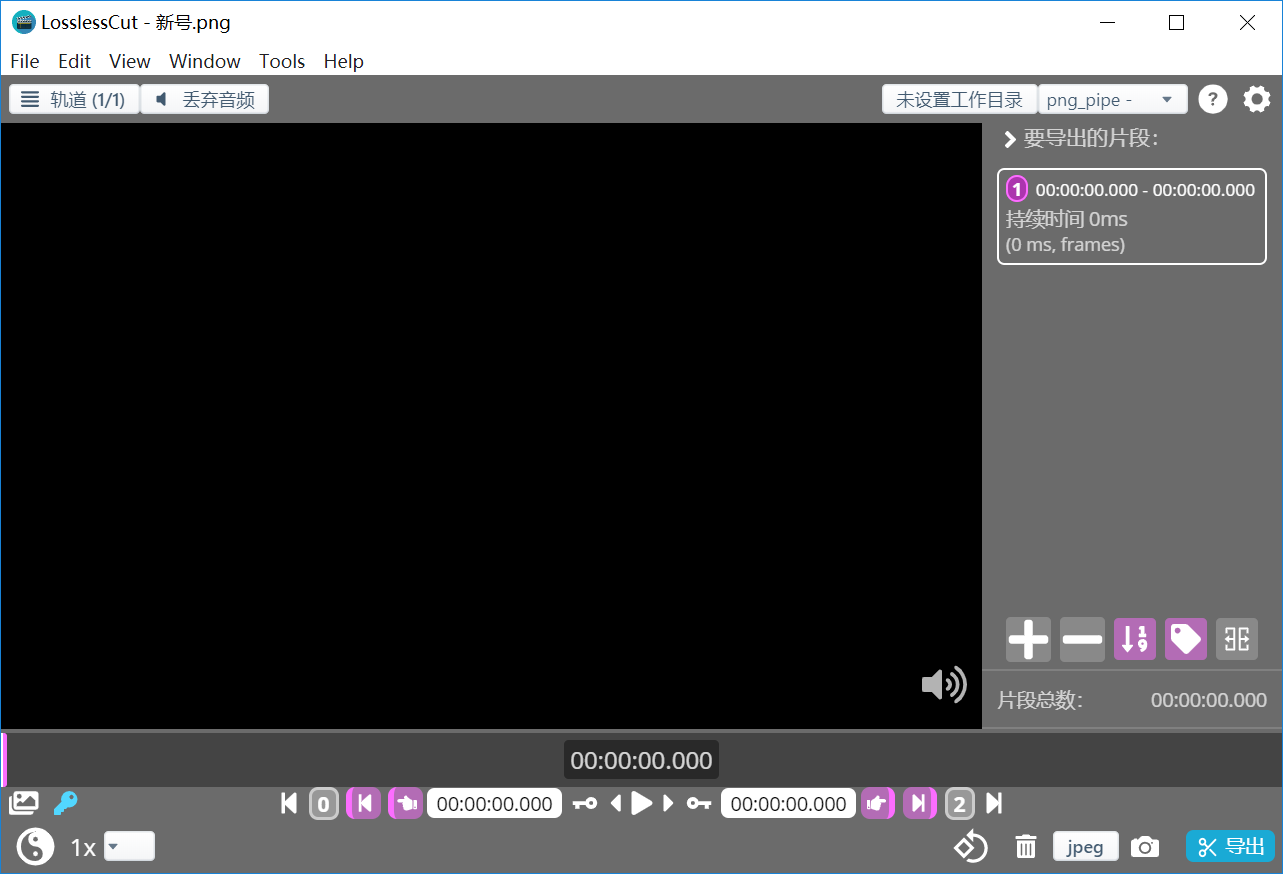Viewport: 1283px width, 874px height.
Task: Open png_pipe output format dropdown
Action: 1113,100
